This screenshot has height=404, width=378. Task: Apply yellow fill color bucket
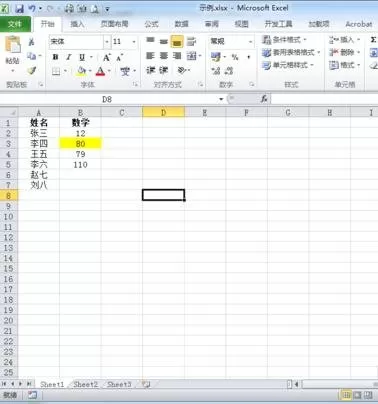pos(81,71)
